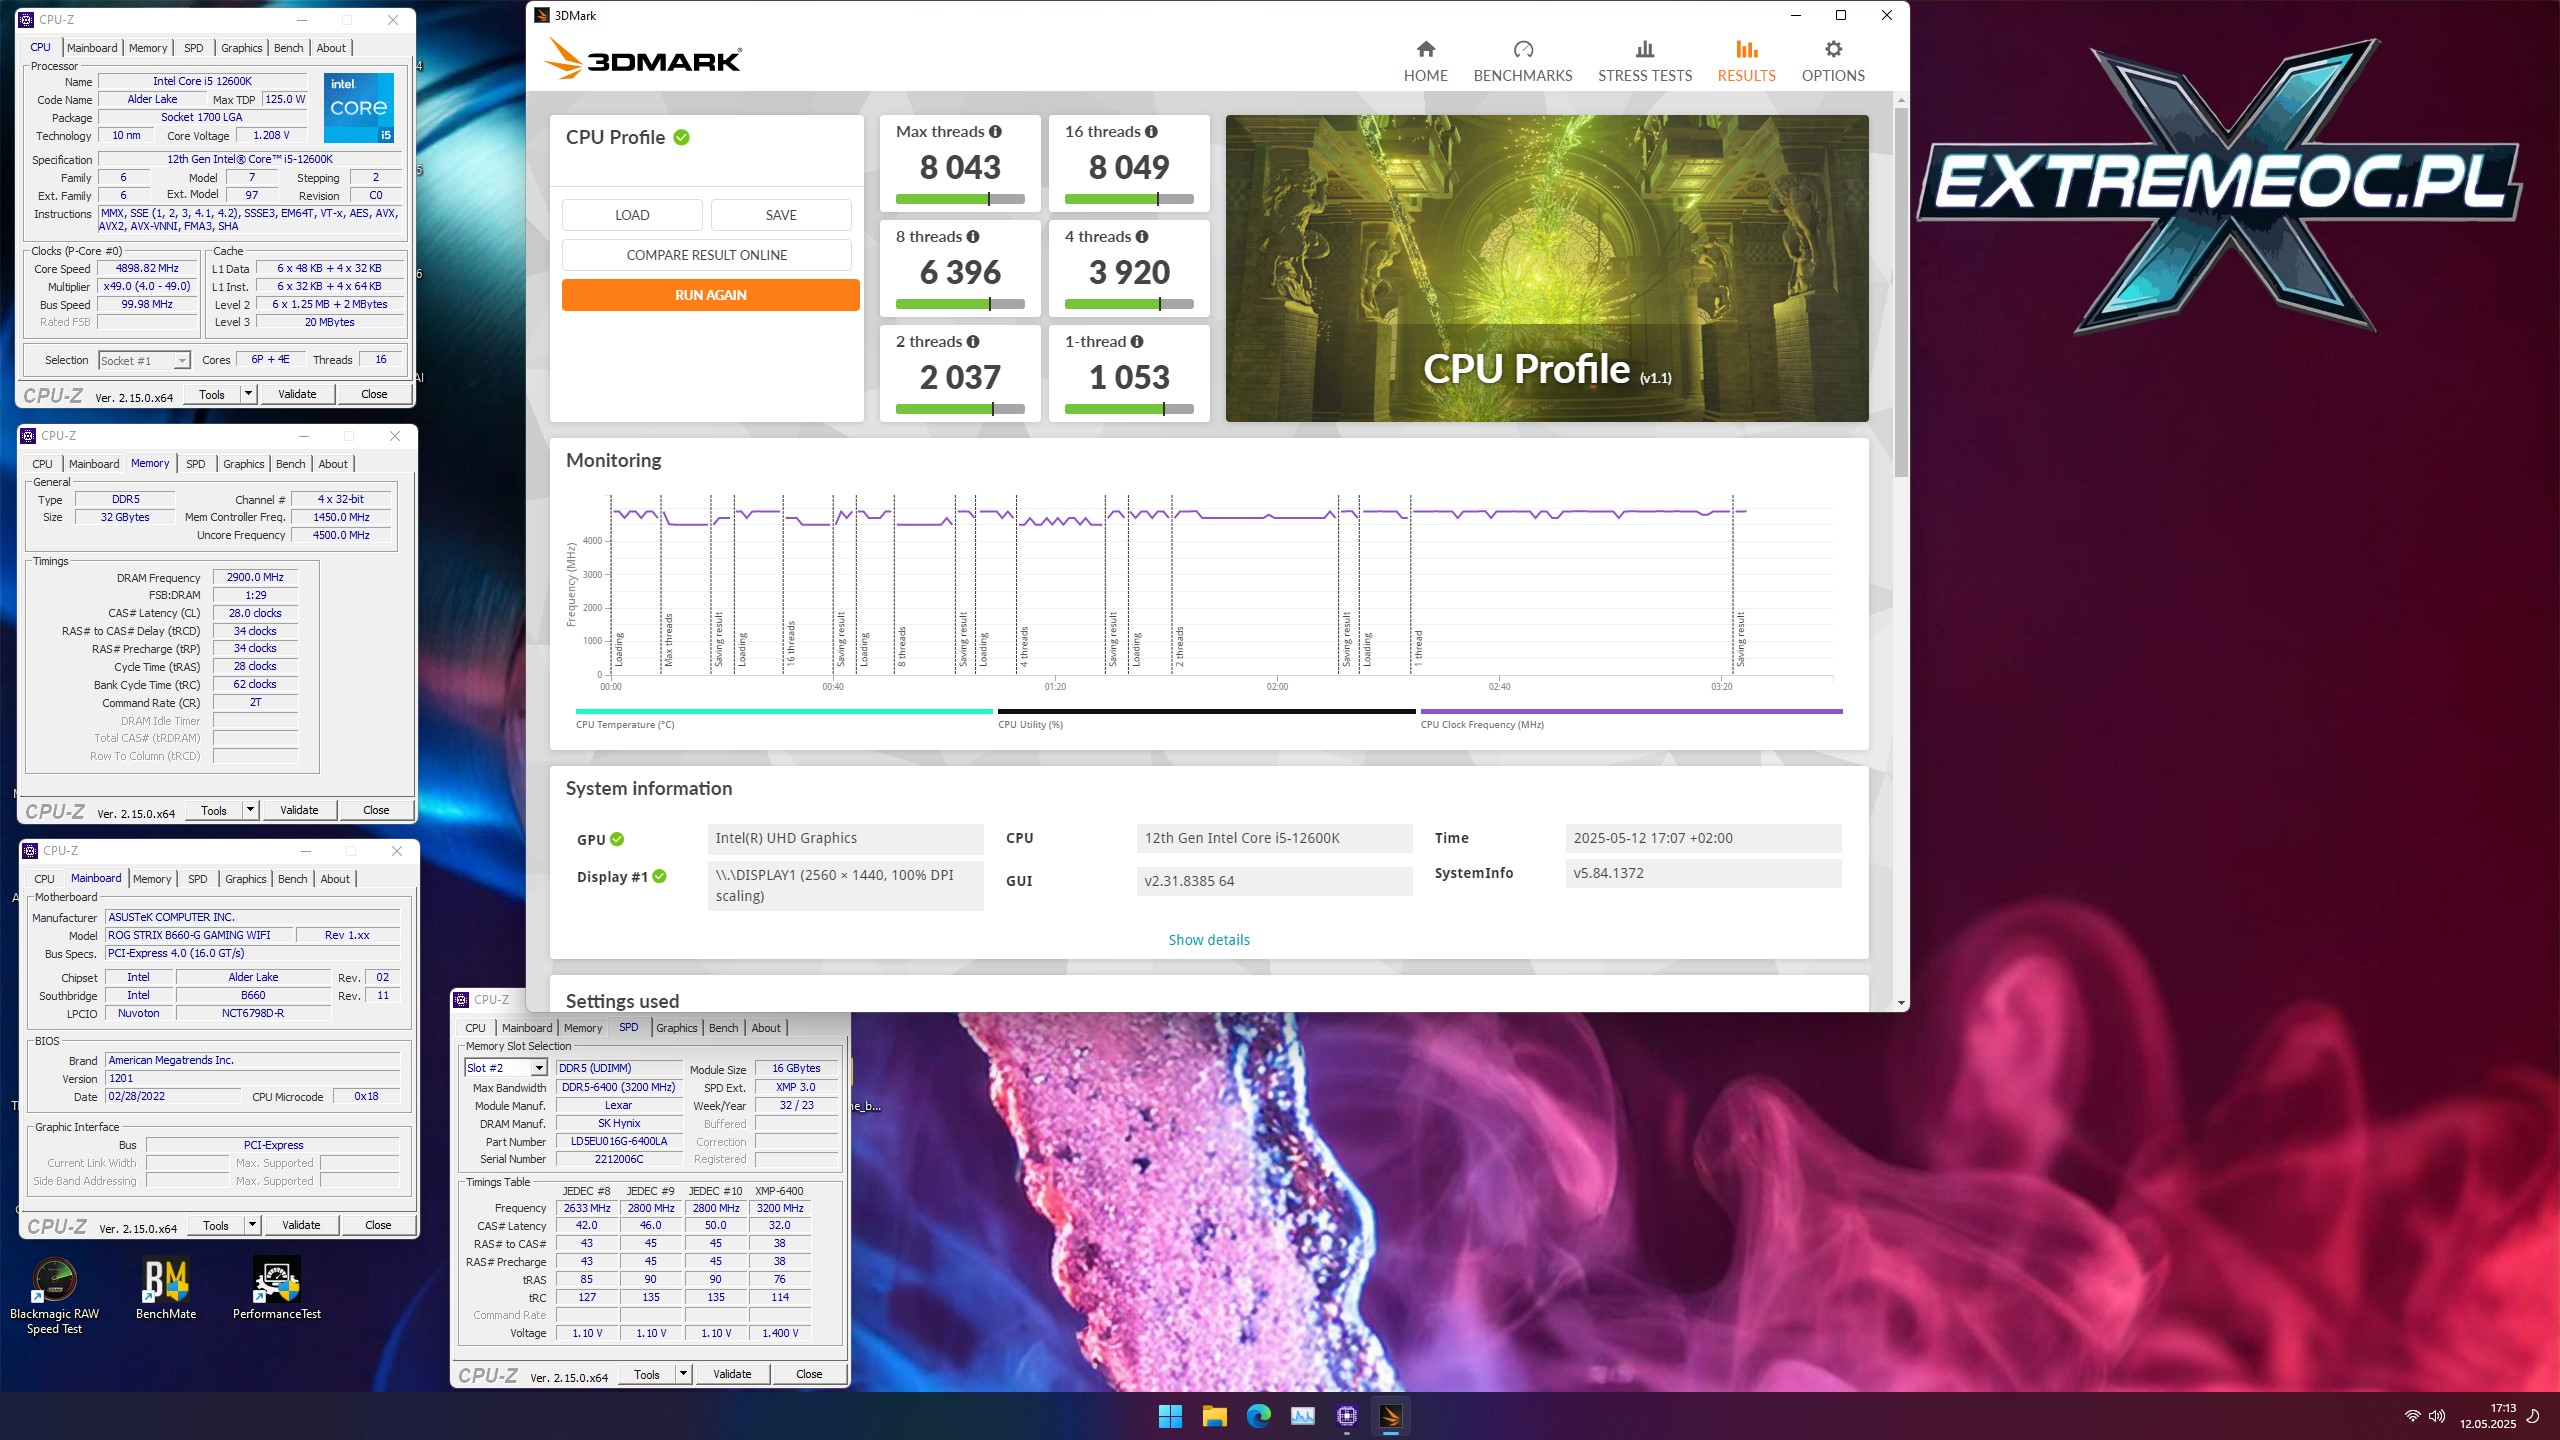The height and width of the screenshot is (1440, 2560).
Task: Expand Tools arrow in the CPU-Z CPU window
Action: [248, 394]
